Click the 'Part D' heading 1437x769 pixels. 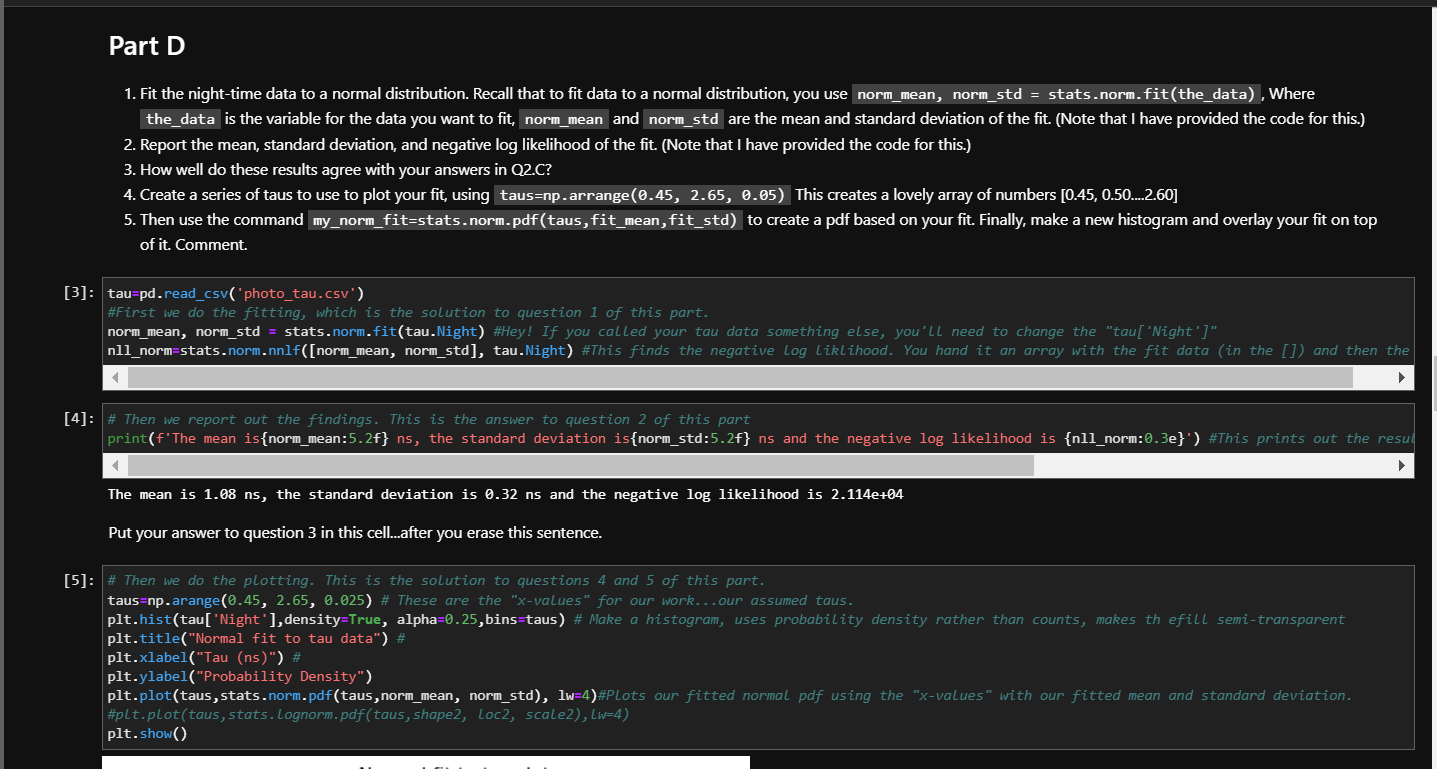coord(147,46)
